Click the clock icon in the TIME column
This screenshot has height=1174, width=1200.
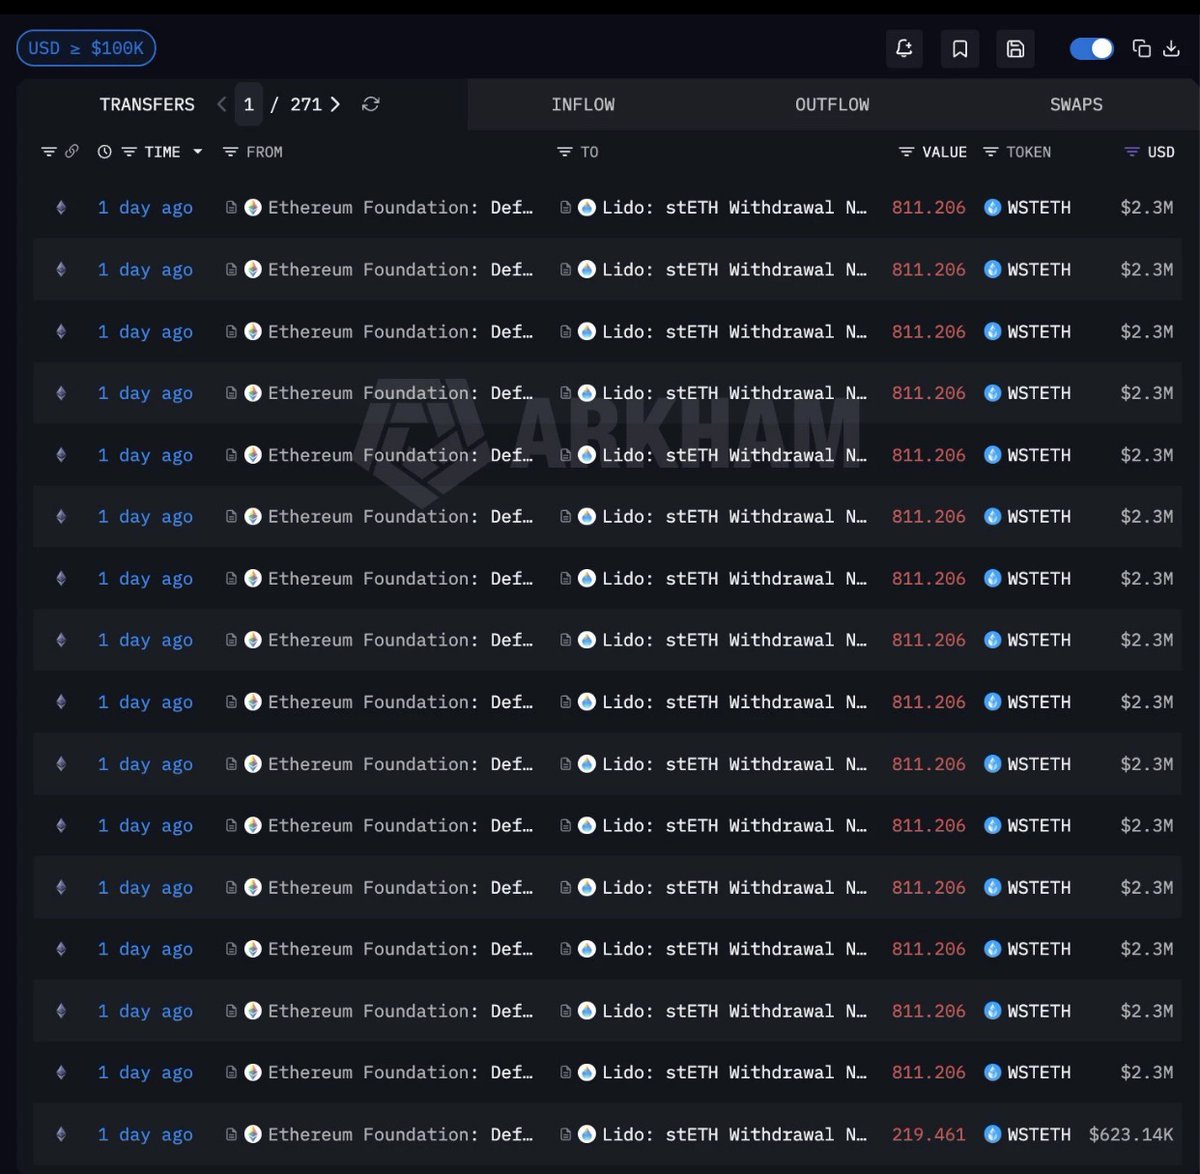[104, 151]
